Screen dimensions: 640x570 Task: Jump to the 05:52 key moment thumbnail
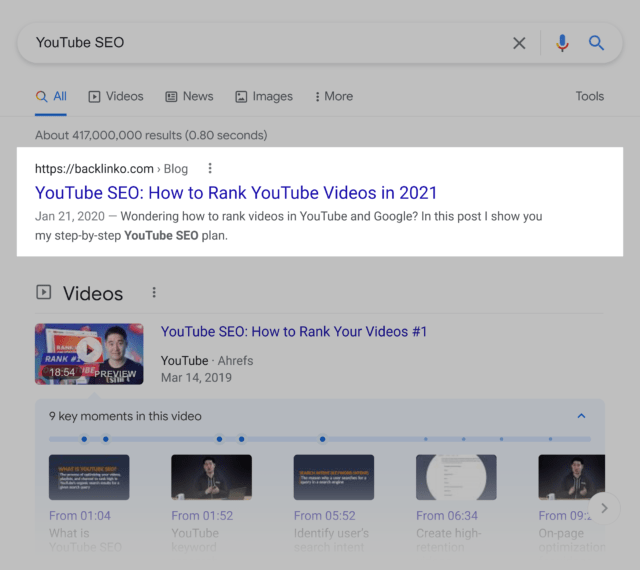(333, 478)
